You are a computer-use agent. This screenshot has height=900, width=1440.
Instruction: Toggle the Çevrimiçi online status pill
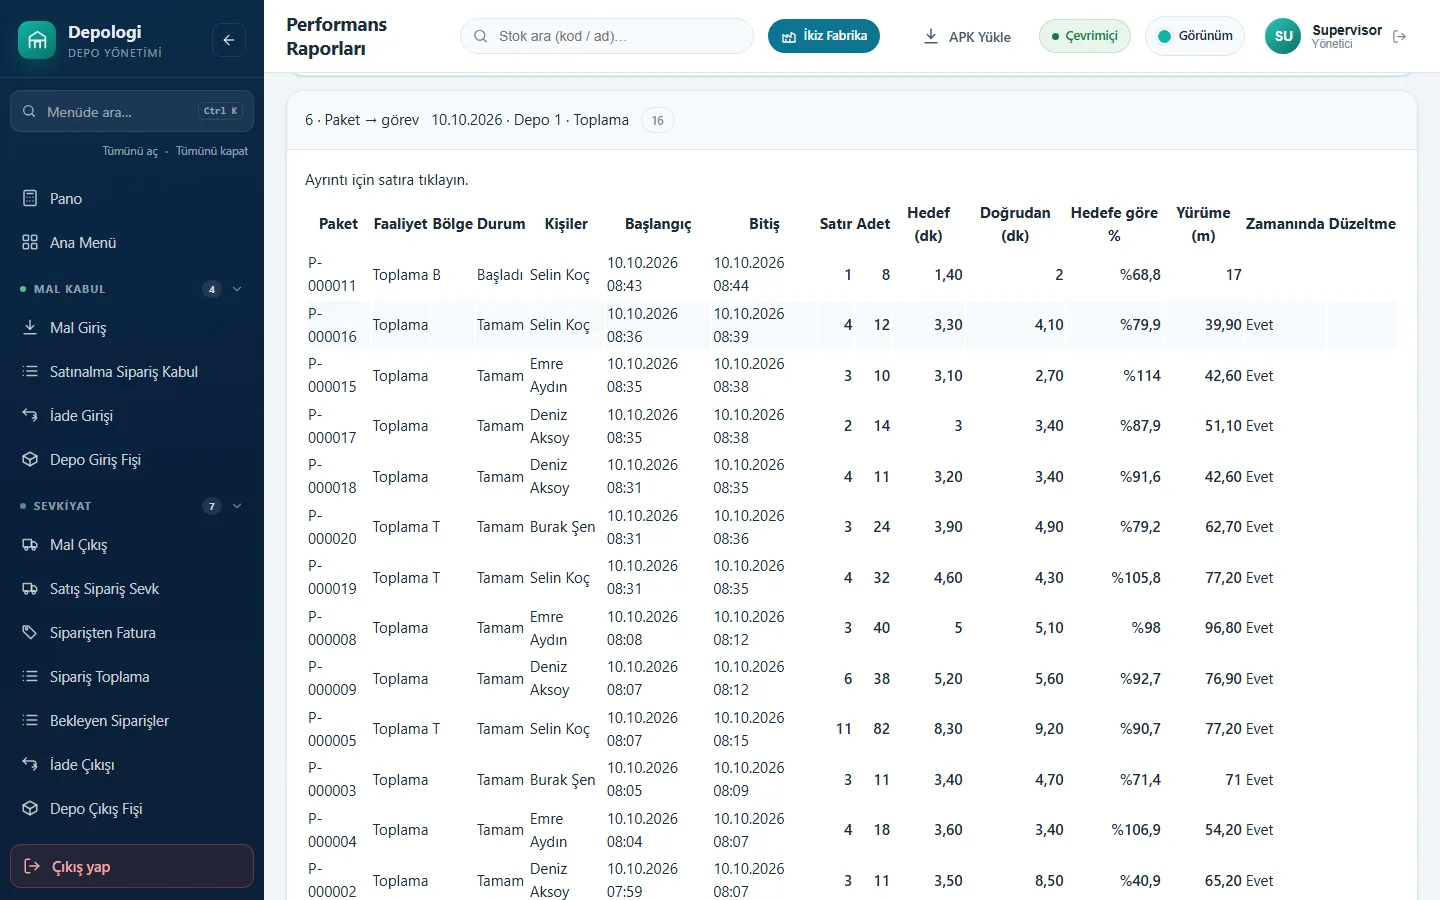pos(1085,36)
